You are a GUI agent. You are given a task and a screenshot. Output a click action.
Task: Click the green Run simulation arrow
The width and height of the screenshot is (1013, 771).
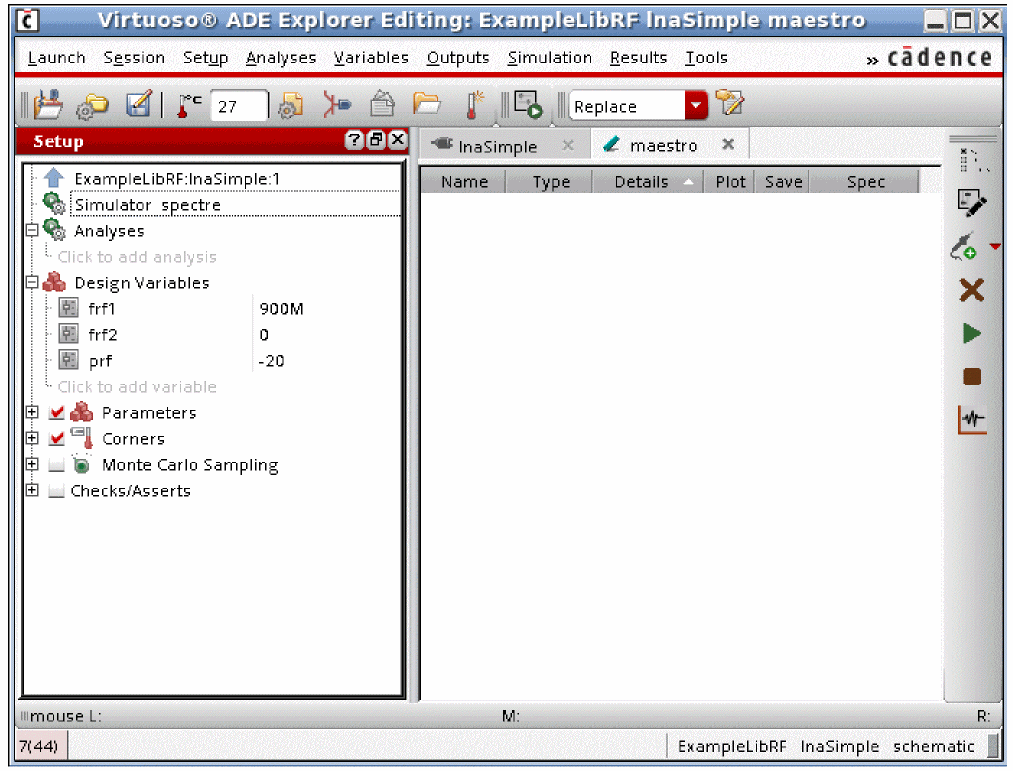click(972, 333)
